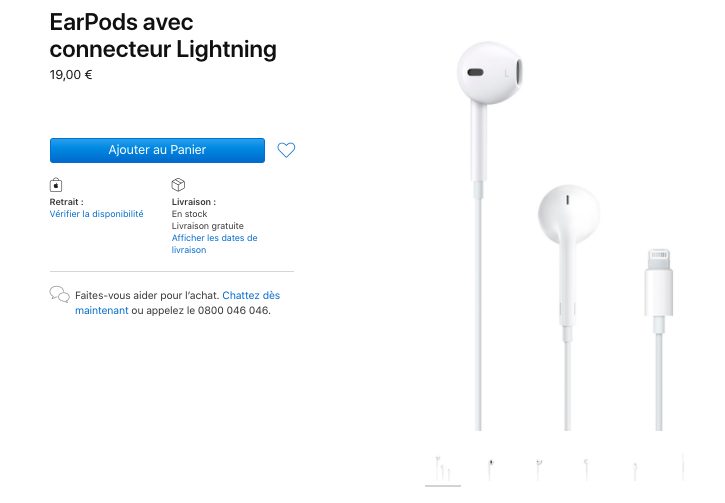The image size is (725, 503).
Task: Click the large left EarPod in product image
Action: pyautogui.click(x=489, y=73)
